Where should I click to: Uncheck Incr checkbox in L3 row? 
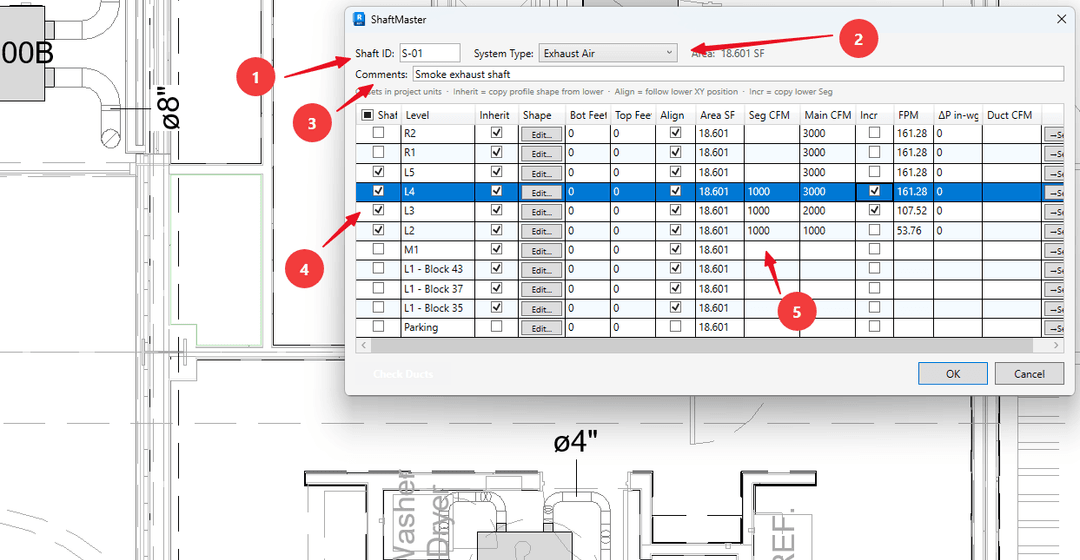click(x=875, y=210)
